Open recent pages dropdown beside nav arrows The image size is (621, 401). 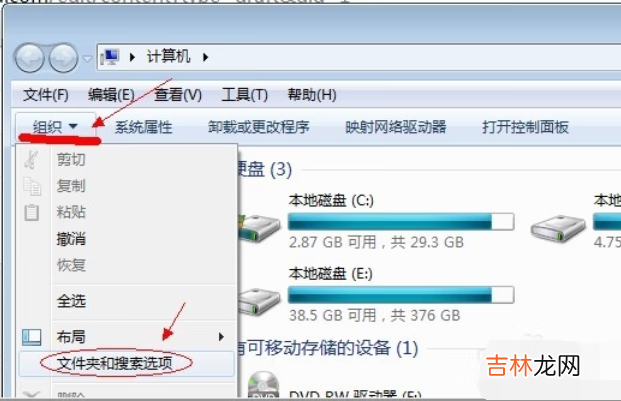click(87, 59)
